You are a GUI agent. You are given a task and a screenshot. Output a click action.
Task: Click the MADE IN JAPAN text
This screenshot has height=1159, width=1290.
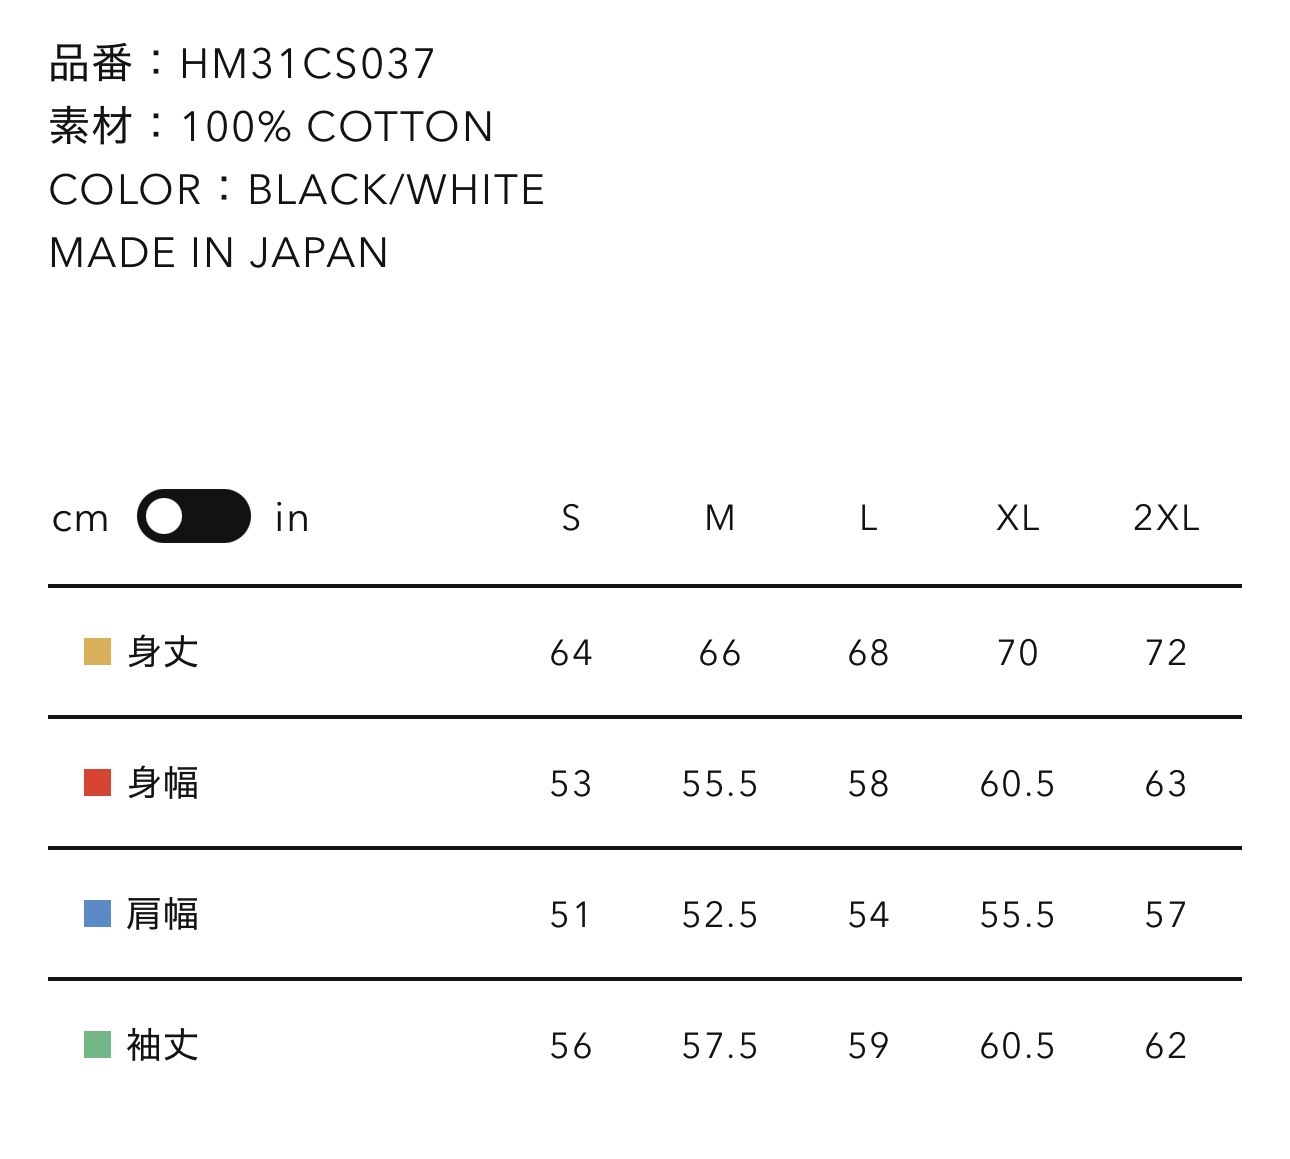219,253
